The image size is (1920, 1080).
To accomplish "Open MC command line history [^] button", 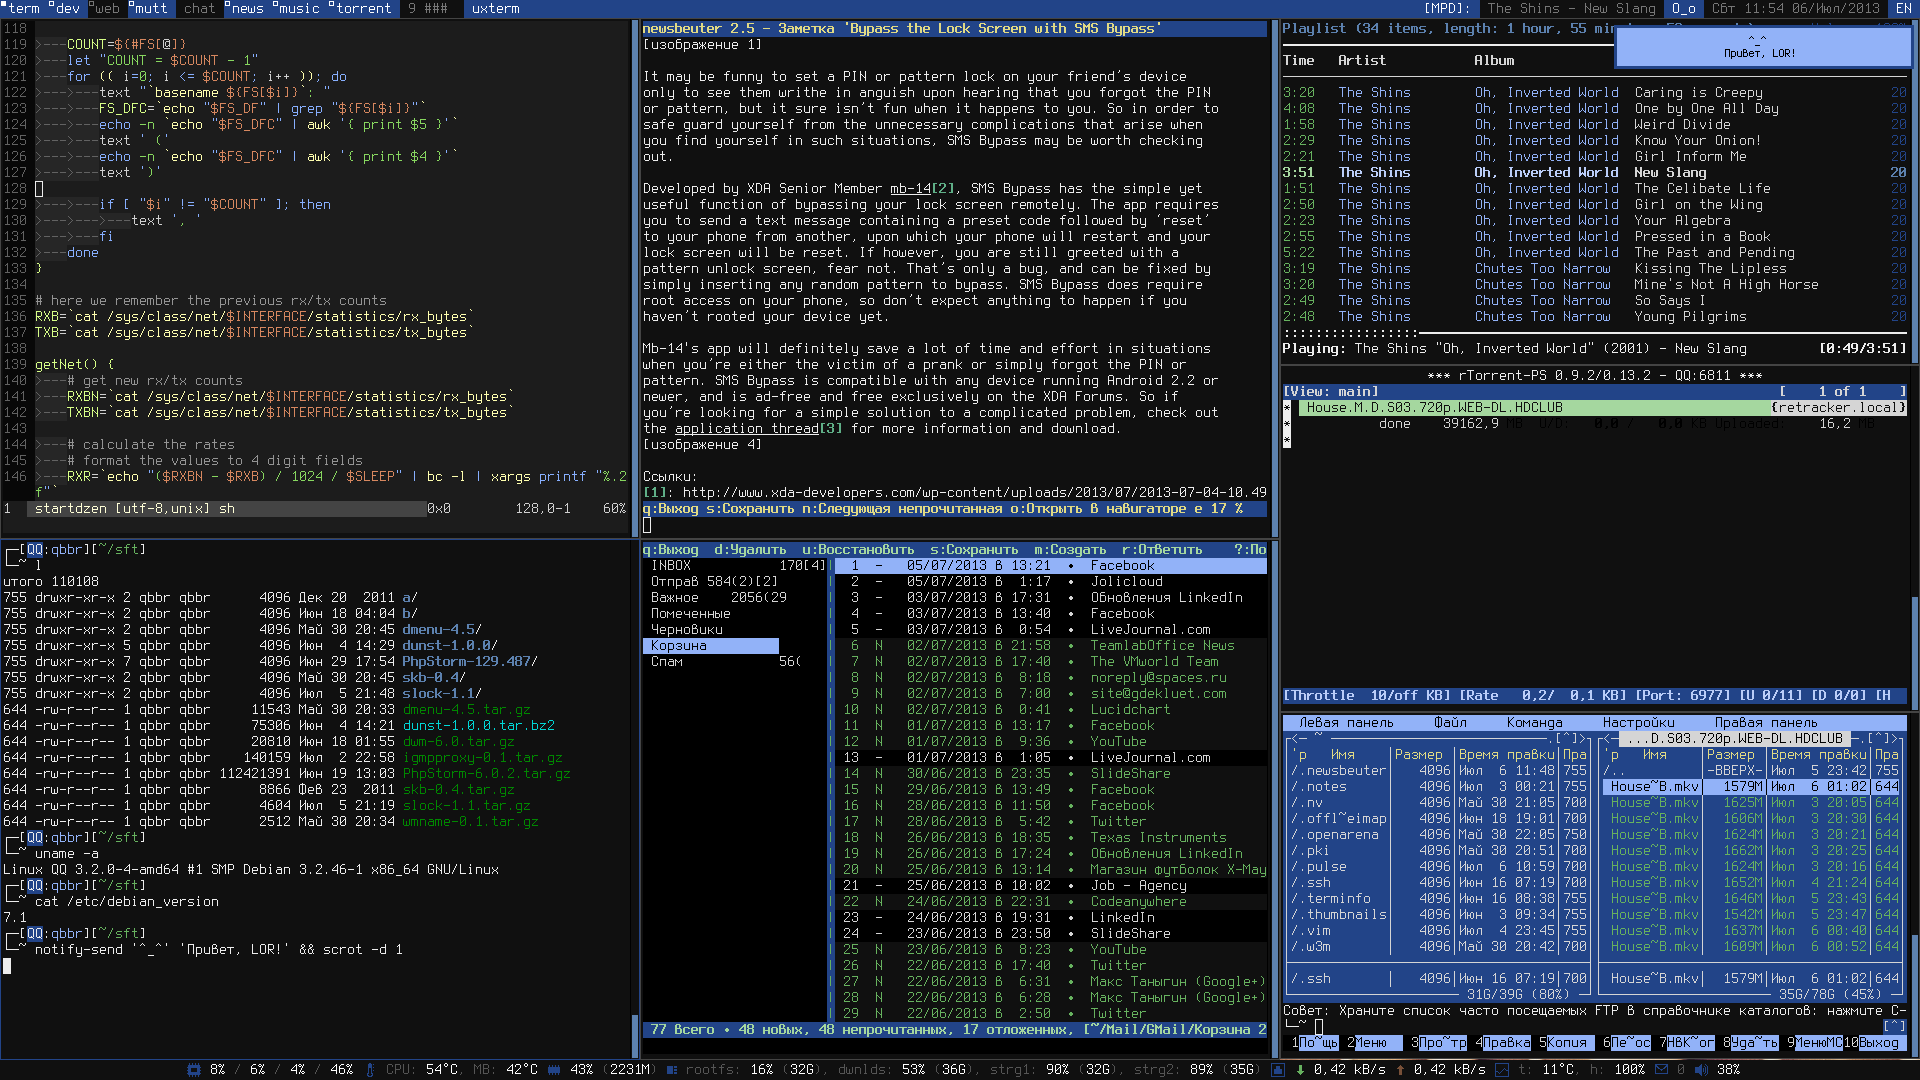I will coord(1894,1026).
